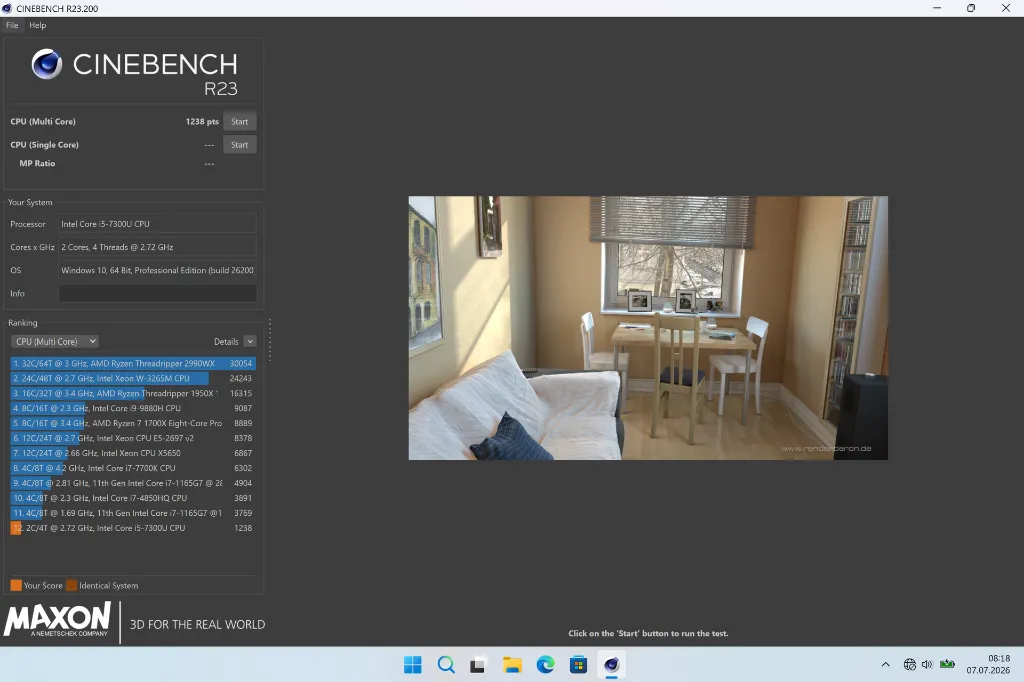Select ranking row Intel Core i5-7300U CPU
This screenshot has width=1024, height=682.
(x=133, y=528)
